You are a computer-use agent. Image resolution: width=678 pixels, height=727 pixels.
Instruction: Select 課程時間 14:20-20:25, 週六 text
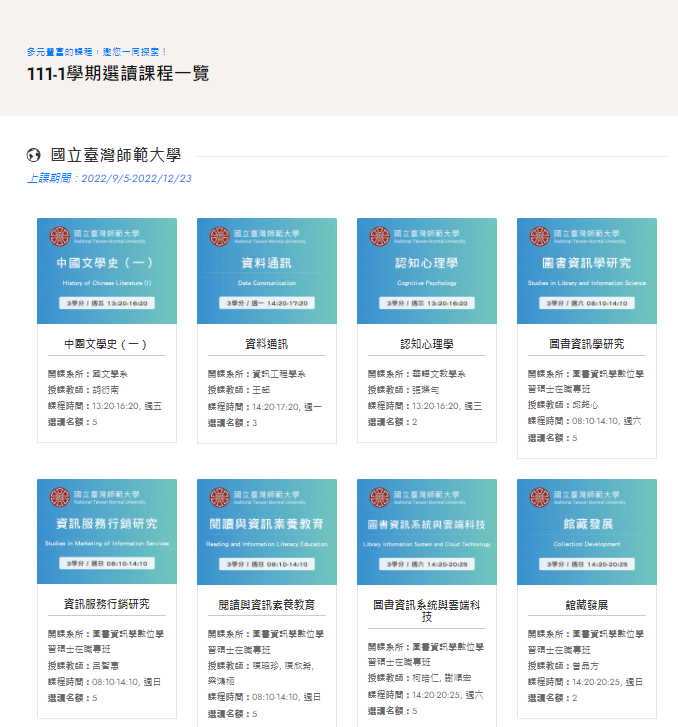[426, 695]
